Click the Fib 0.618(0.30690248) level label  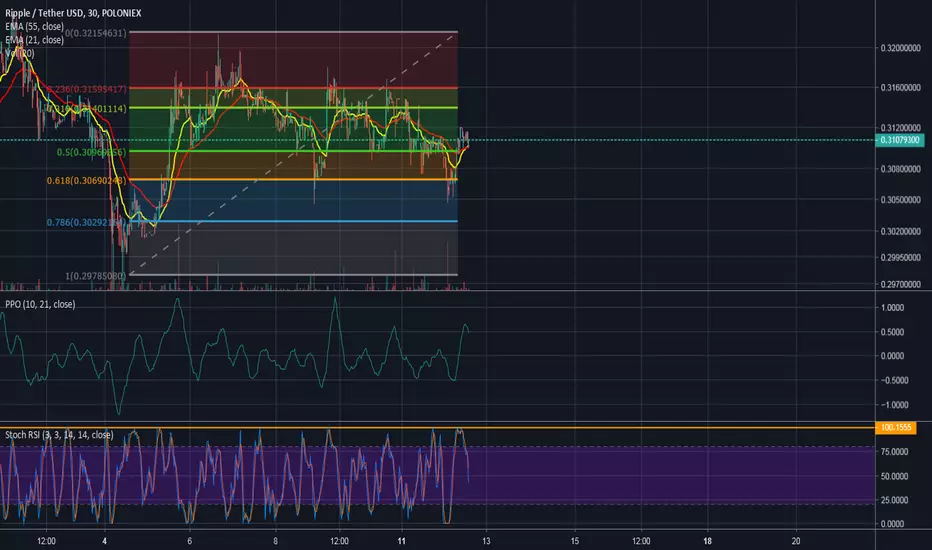87,180
